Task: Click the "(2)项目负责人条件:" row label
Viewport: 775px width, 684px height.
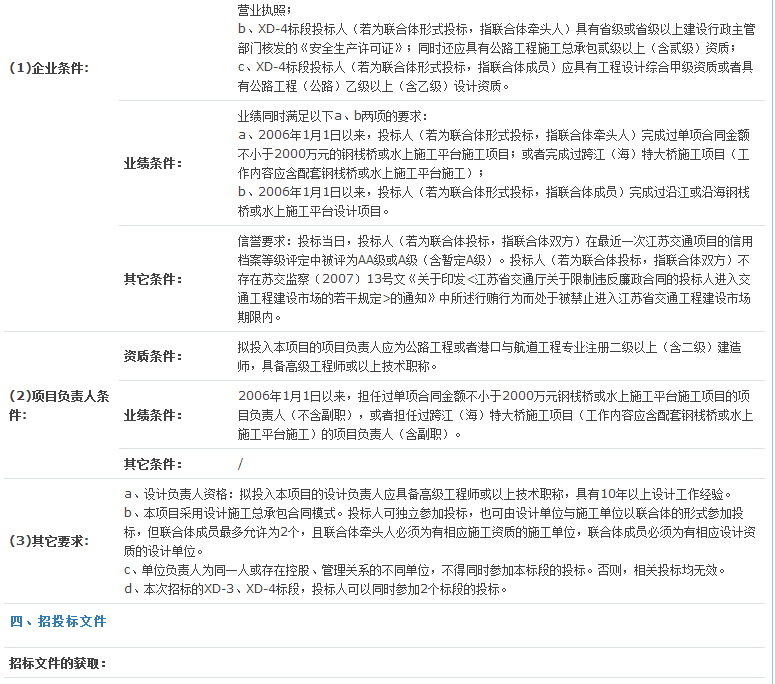Action: click(x=59, y=404)
